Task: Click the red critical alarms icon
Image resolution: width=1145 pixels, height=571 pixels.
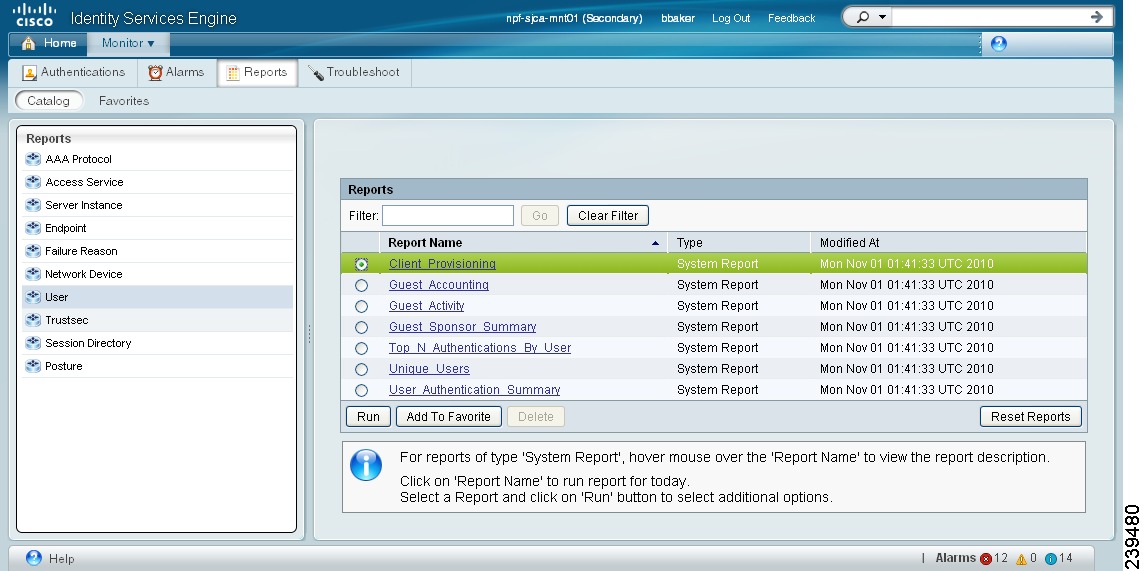Action: [x=986, y=559]
